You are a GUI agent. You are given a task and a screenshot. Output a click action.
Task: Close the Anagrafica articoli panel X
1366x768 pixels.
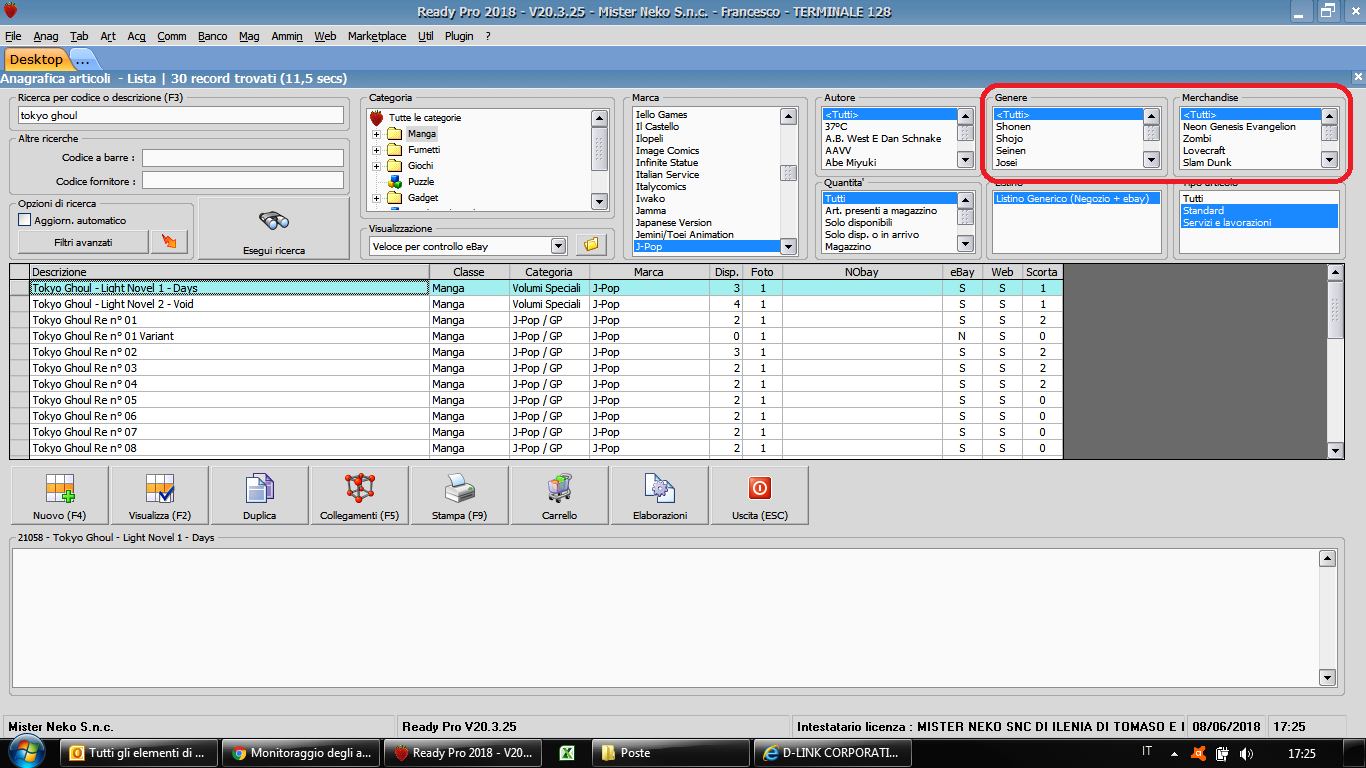point(1358,77)
